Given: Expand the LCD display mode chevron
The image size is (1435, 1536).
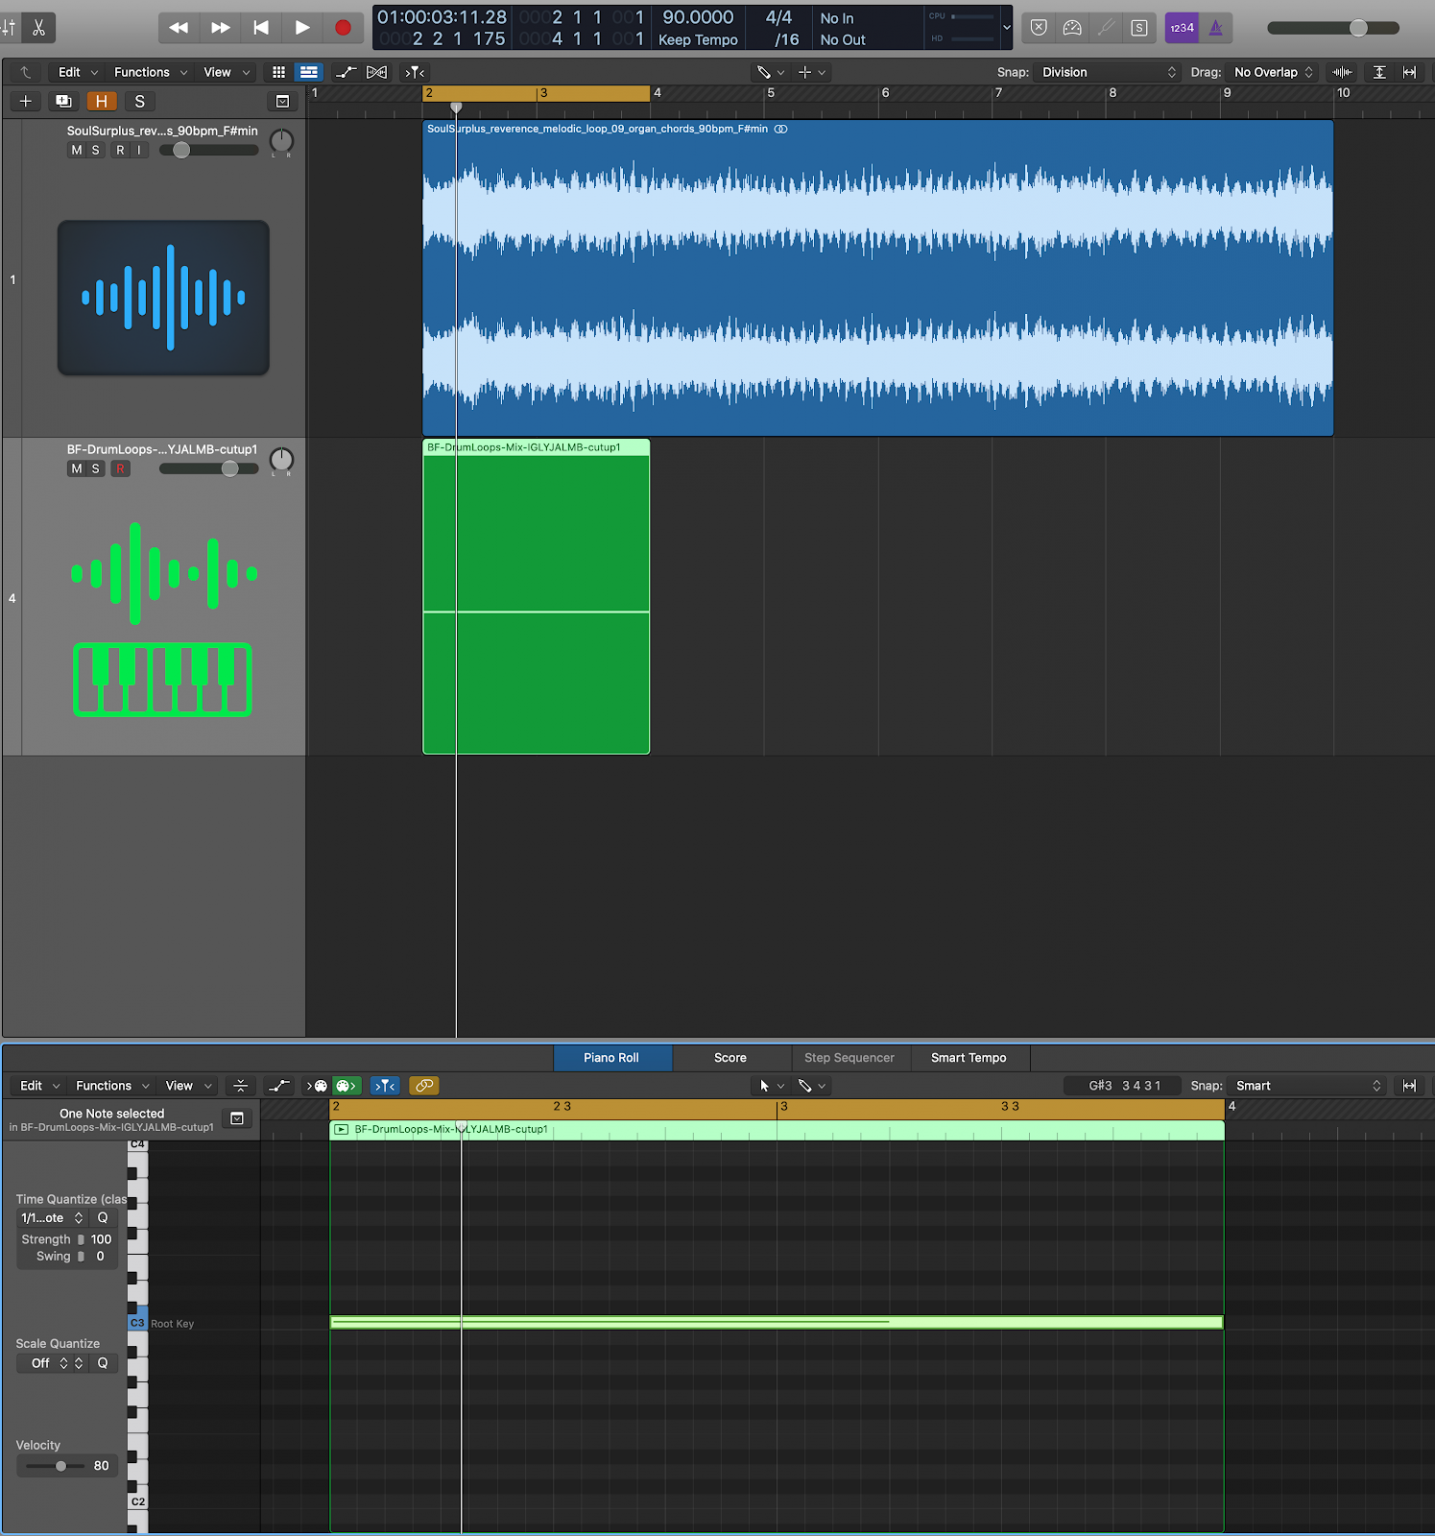Looking at the screenshot, I should (x=1006, y=28).
